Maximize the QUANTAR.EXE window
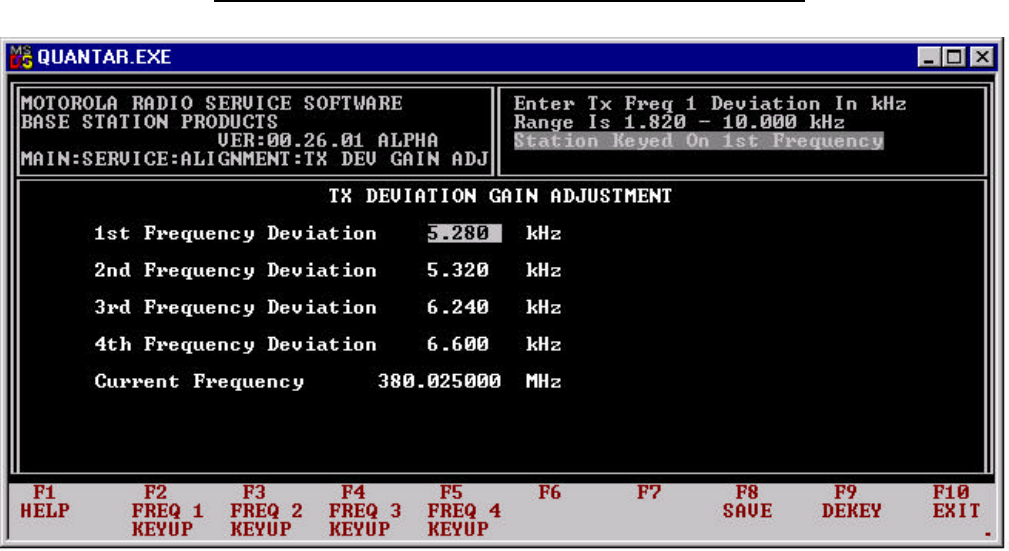 tap(954, 57)
